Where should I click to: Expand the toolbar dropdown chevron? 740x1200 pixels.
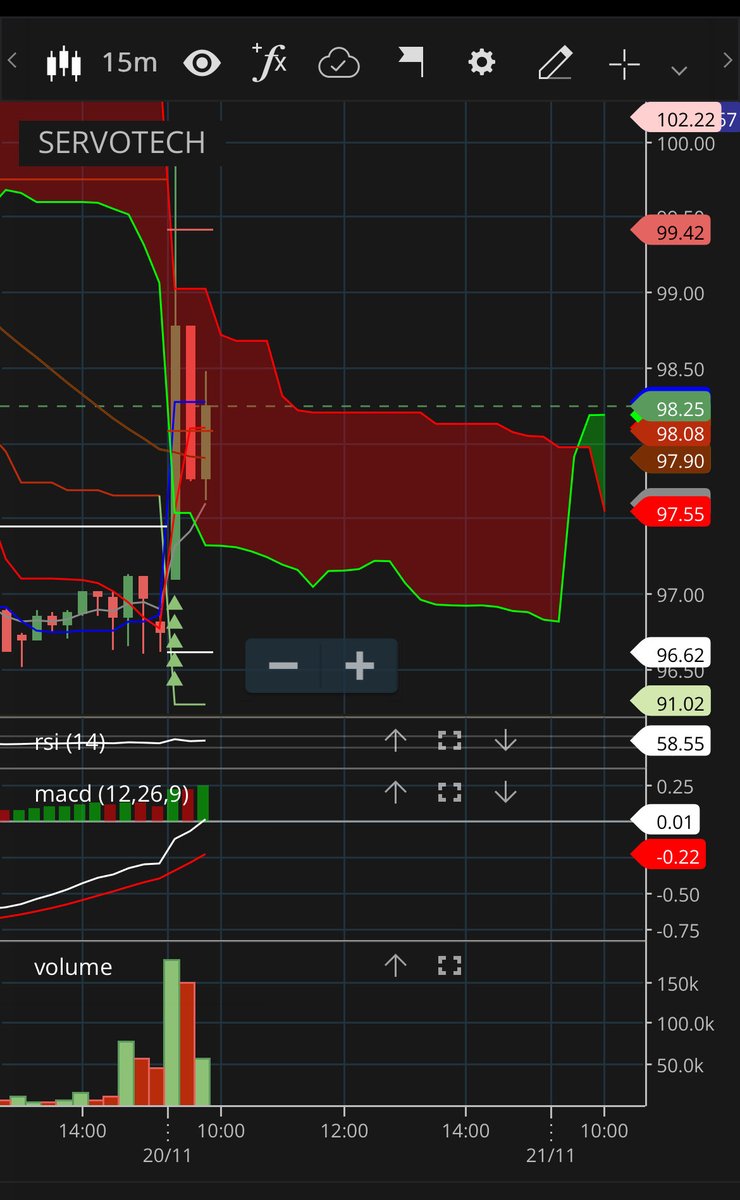coord(679,71)
